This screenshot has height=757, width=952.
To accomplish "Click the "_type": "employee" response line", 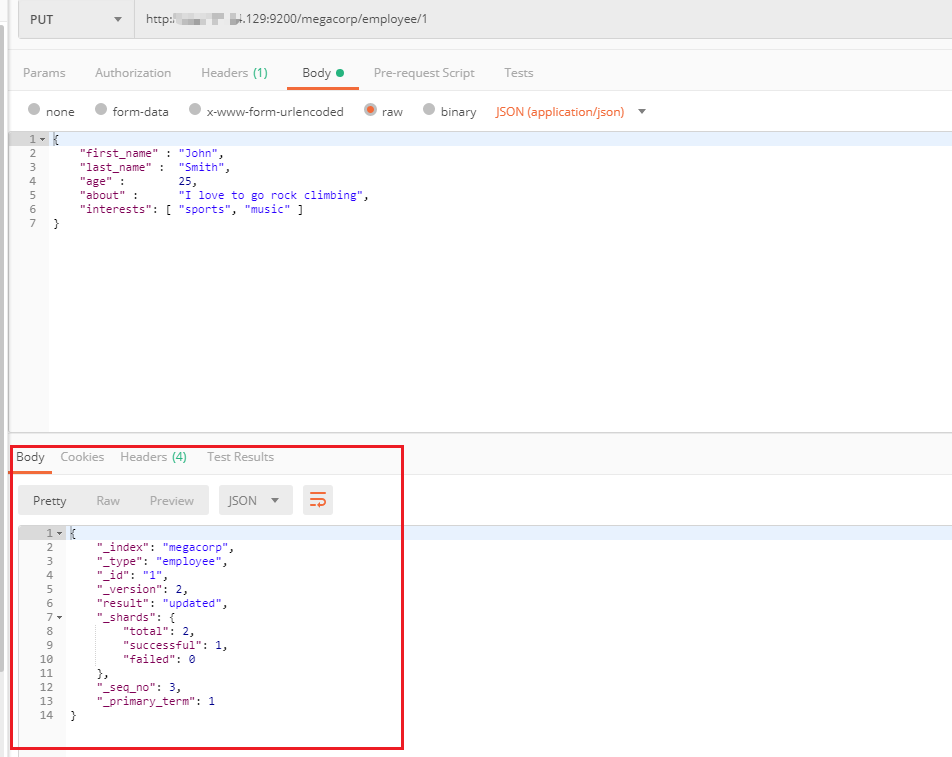I will (162, 561).
